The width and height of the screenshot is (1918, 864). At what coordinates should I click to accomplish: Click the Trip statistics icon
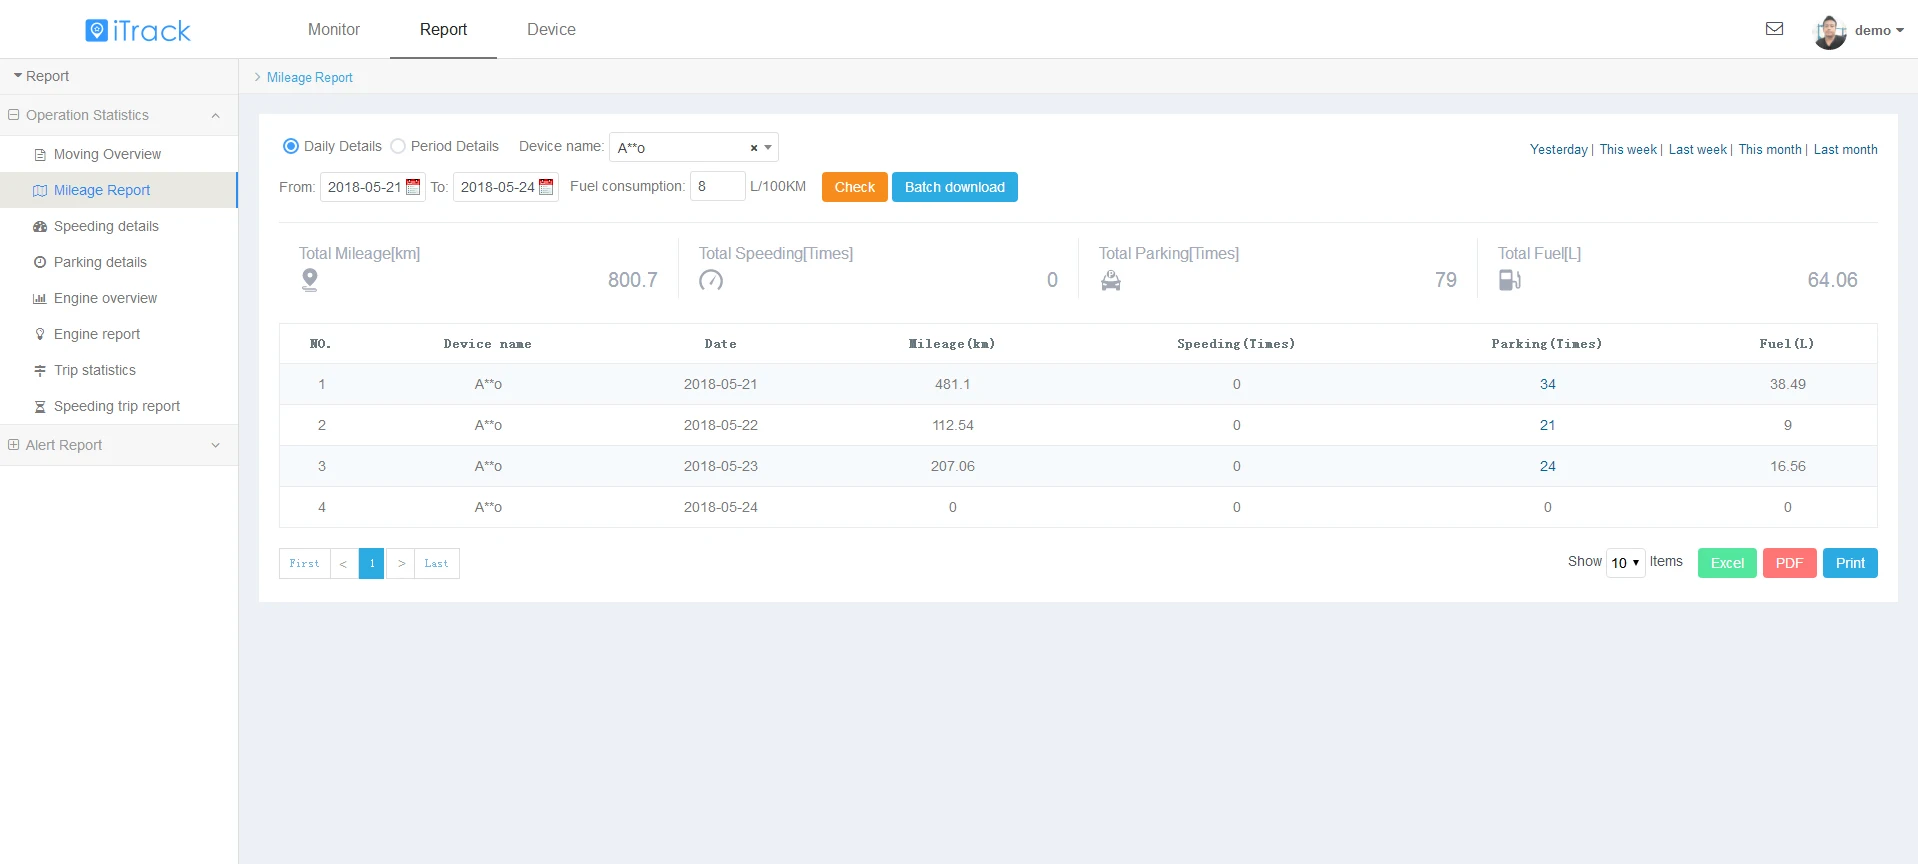[40, 370]
